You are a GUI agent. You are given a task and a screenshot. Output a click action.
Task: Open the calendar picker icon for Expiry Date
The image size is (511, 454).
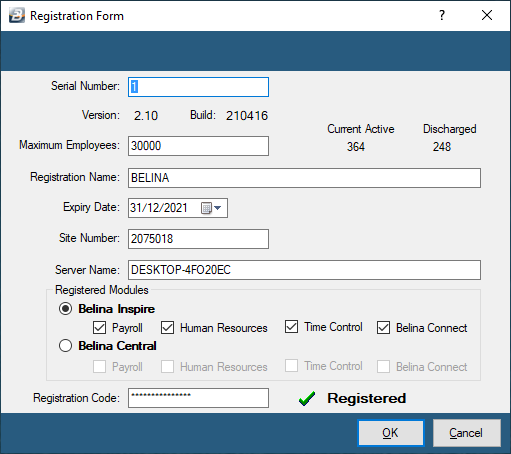point(206,208)
